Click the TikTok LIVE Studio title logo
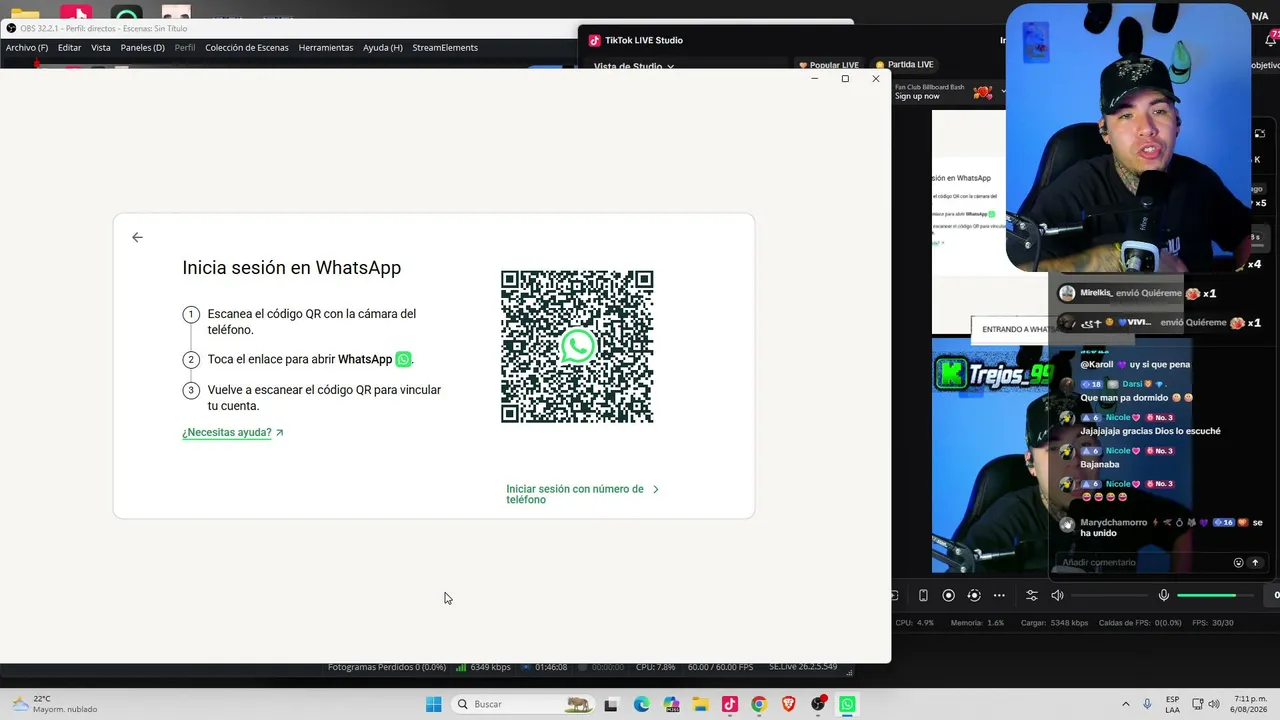 coord(594,40)
